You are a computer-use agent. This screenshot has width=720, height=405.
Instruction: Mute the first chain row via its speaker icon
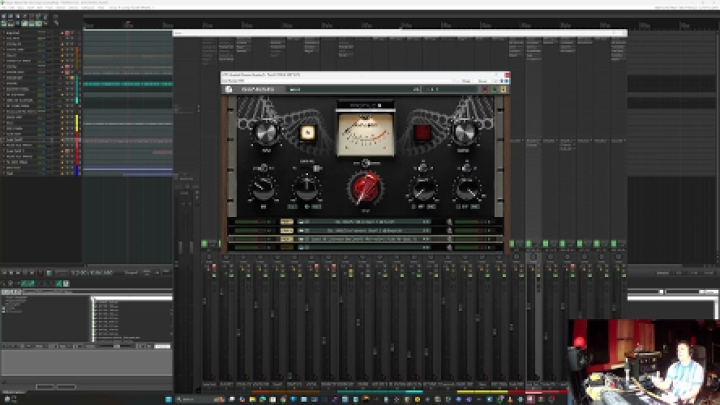coord(449,222)
